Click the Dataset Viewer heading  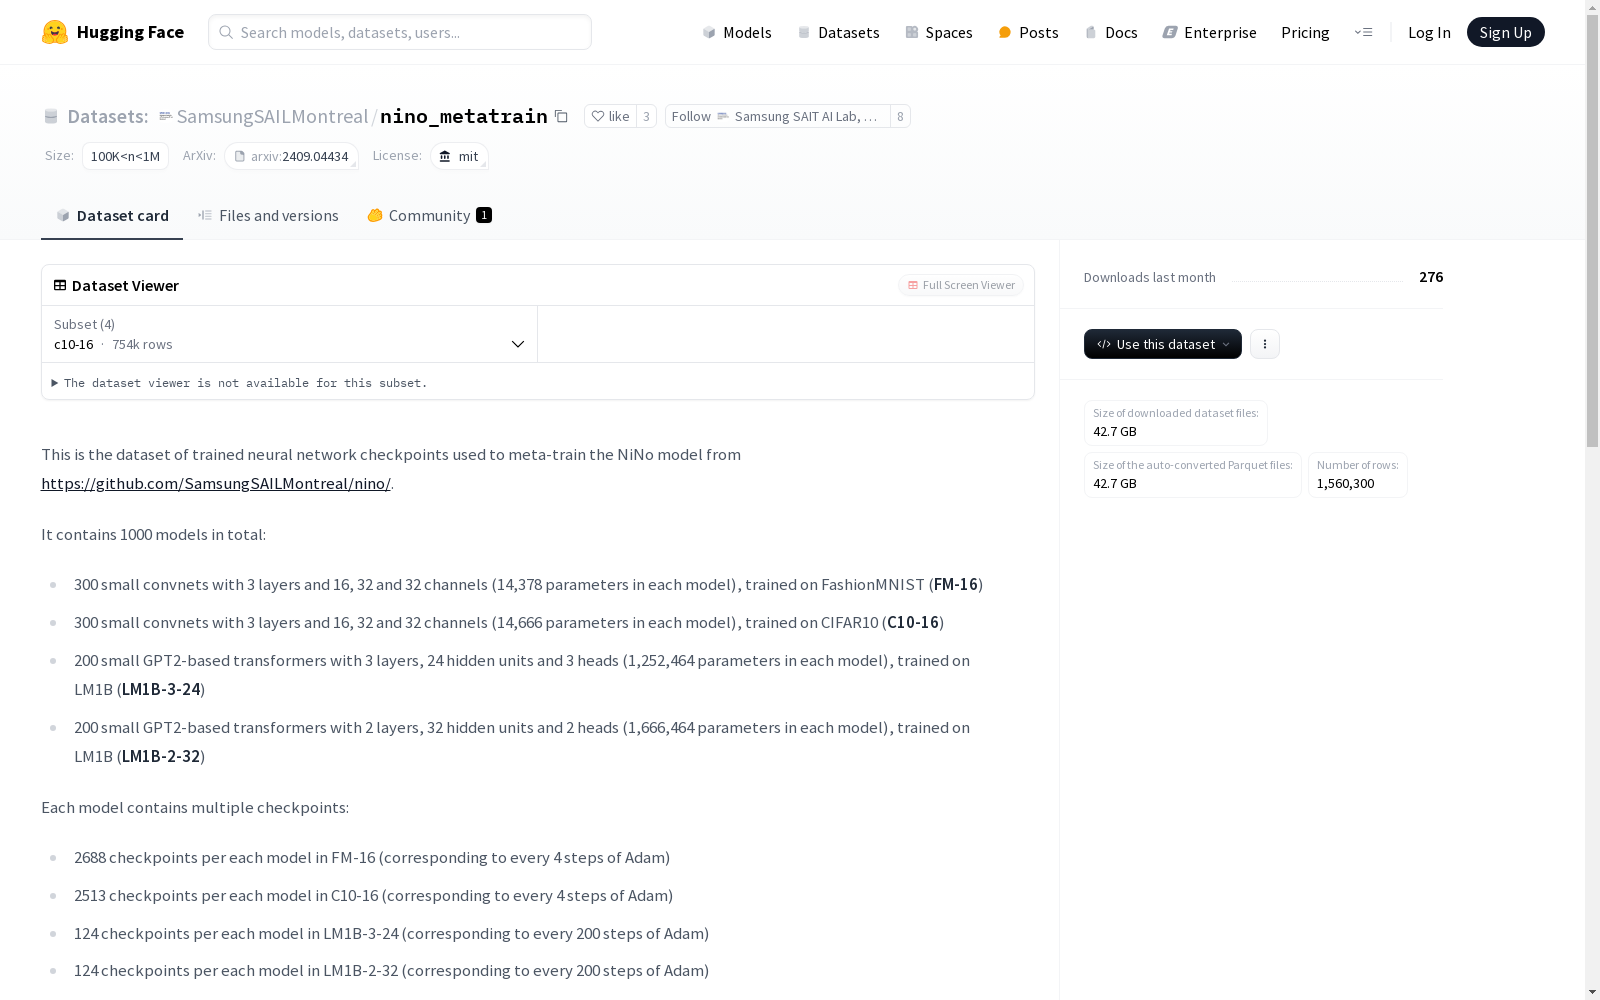pyautogui.click(x=125, y=285)
